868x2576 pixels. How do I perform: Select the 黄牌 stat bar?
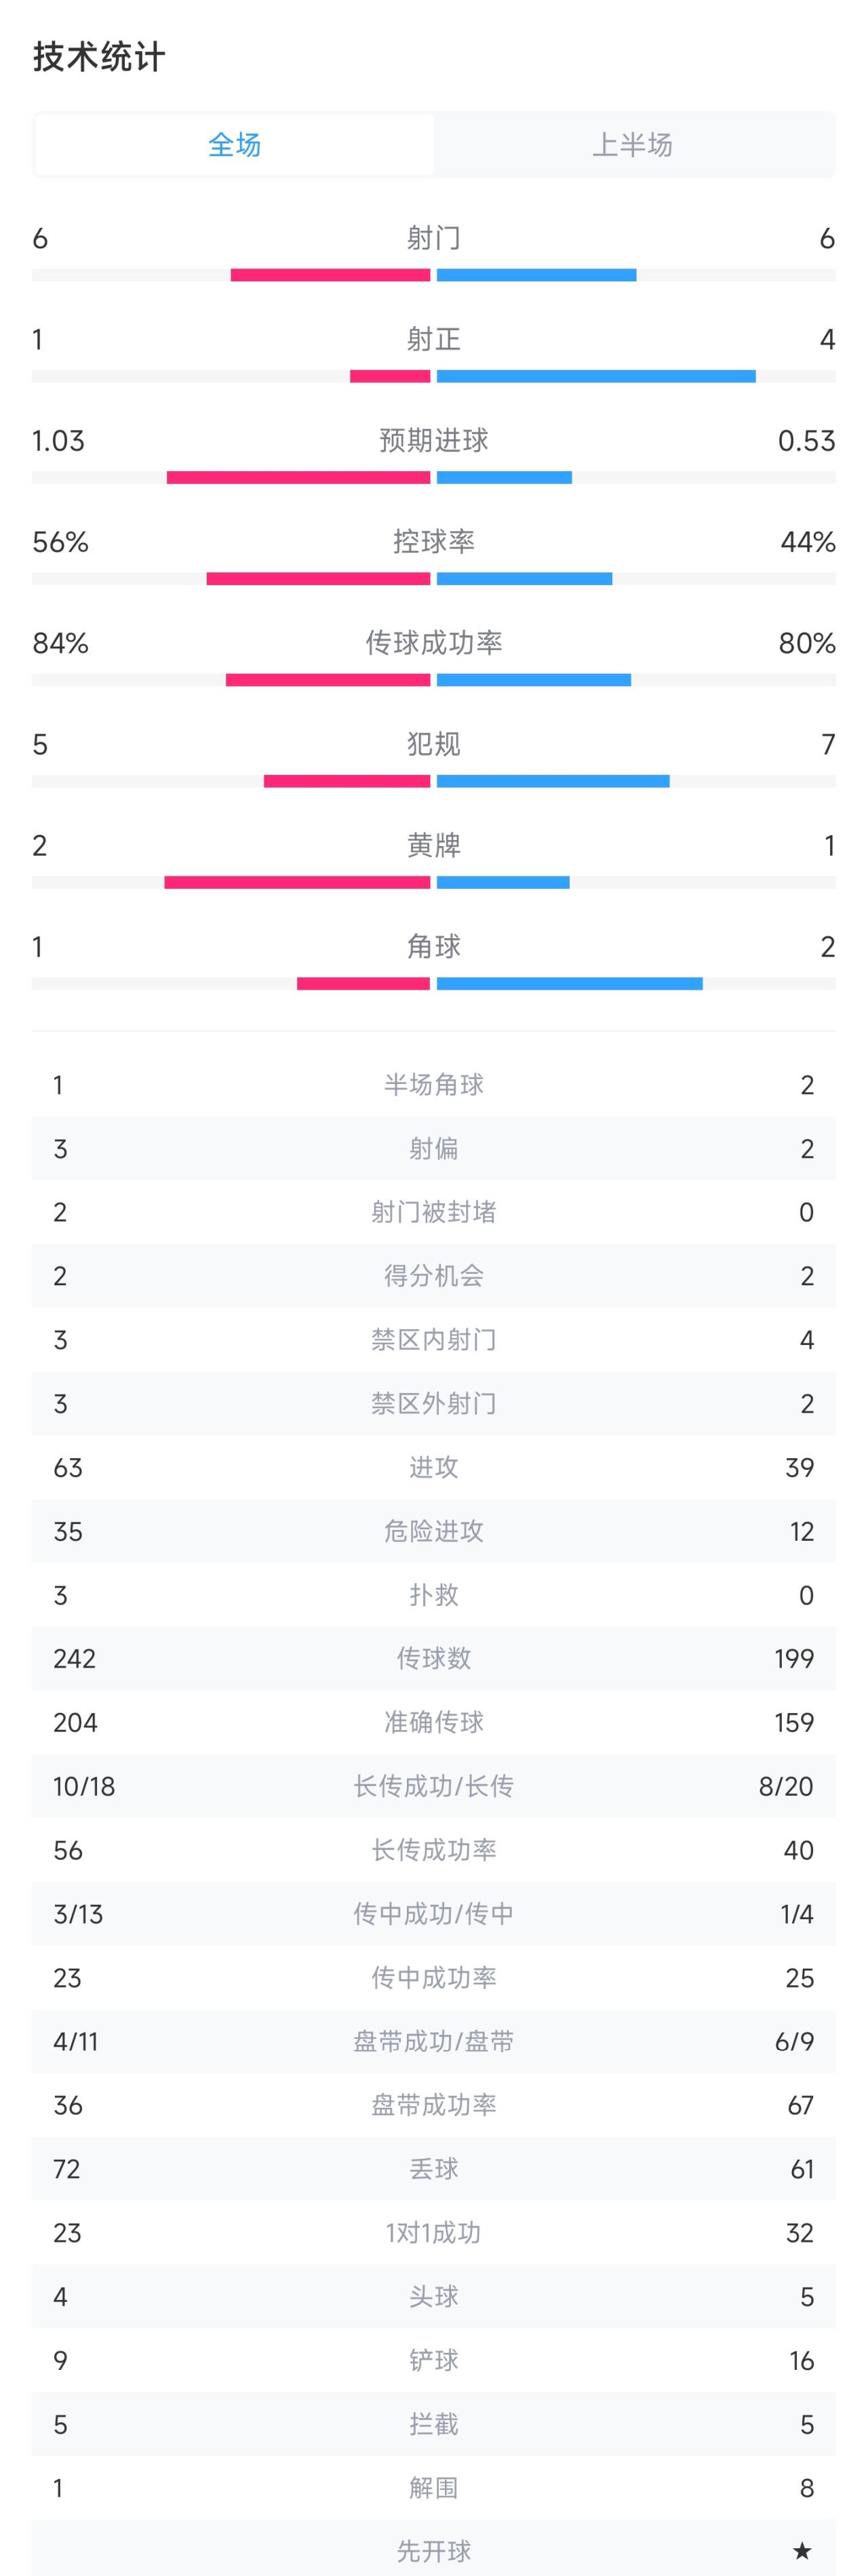tap(434, 882)
